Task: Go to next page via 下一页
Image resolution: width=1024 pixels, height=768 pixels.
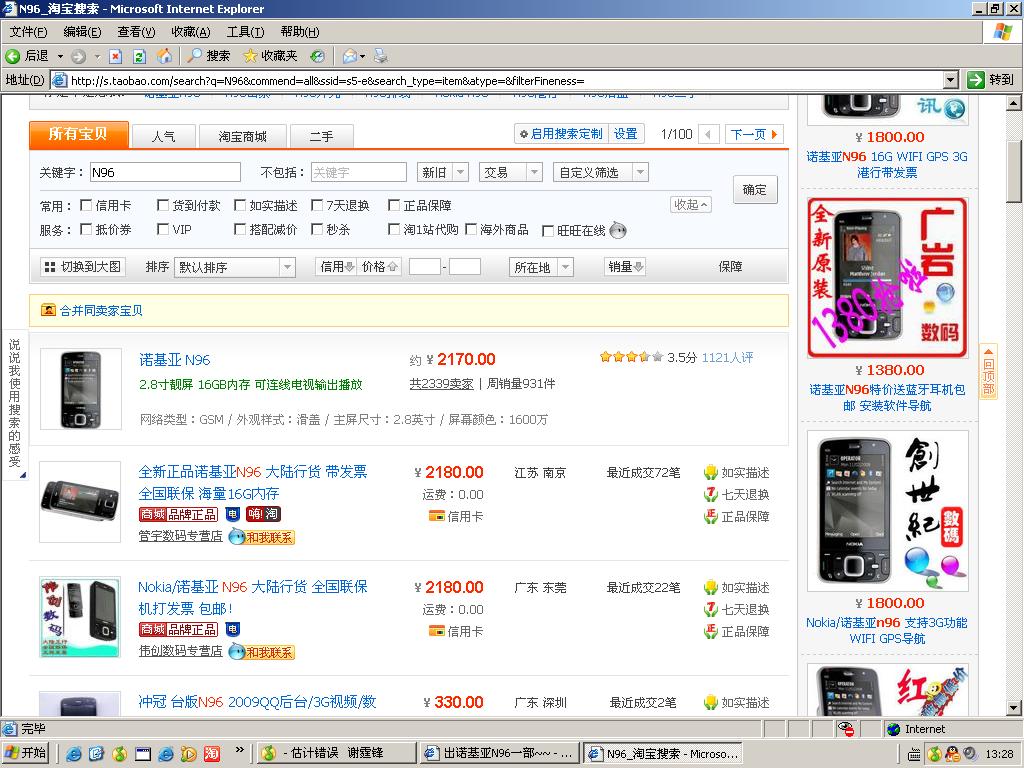Action: [x=754, y=134]
